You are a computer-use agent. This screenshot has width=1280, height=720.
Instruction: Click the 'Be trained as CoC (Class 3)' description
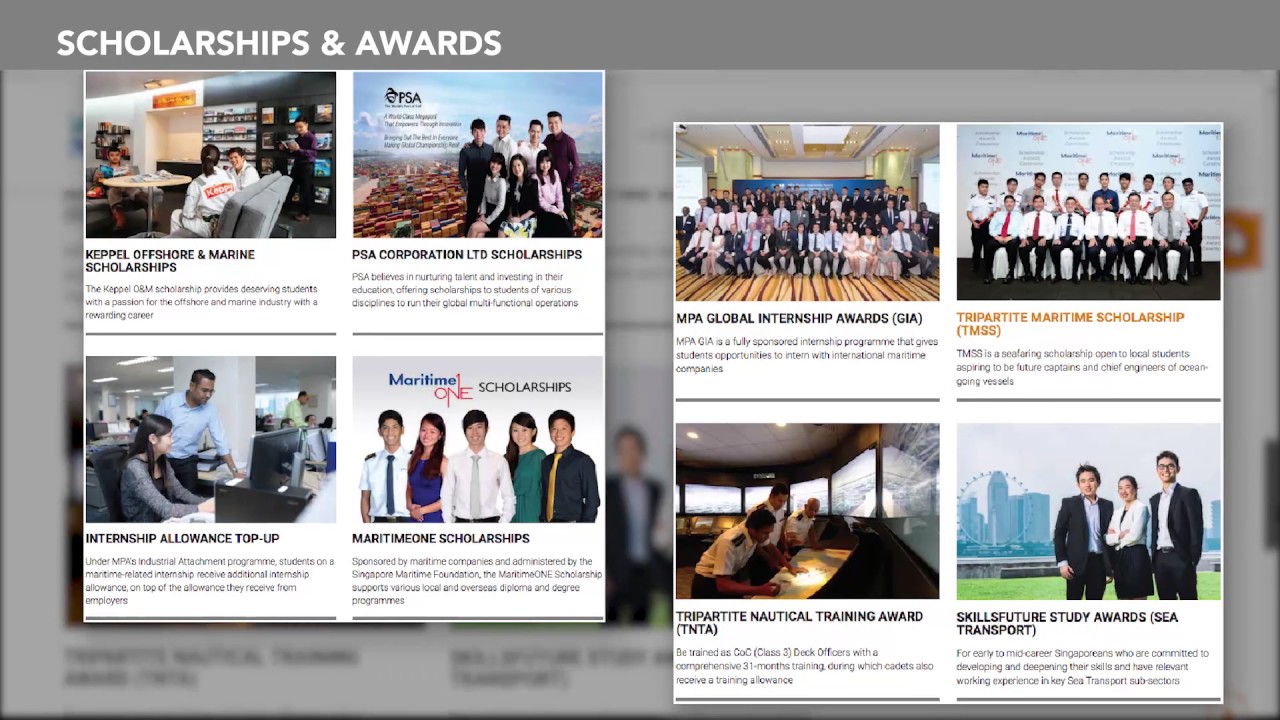click(x=804, y=666)
